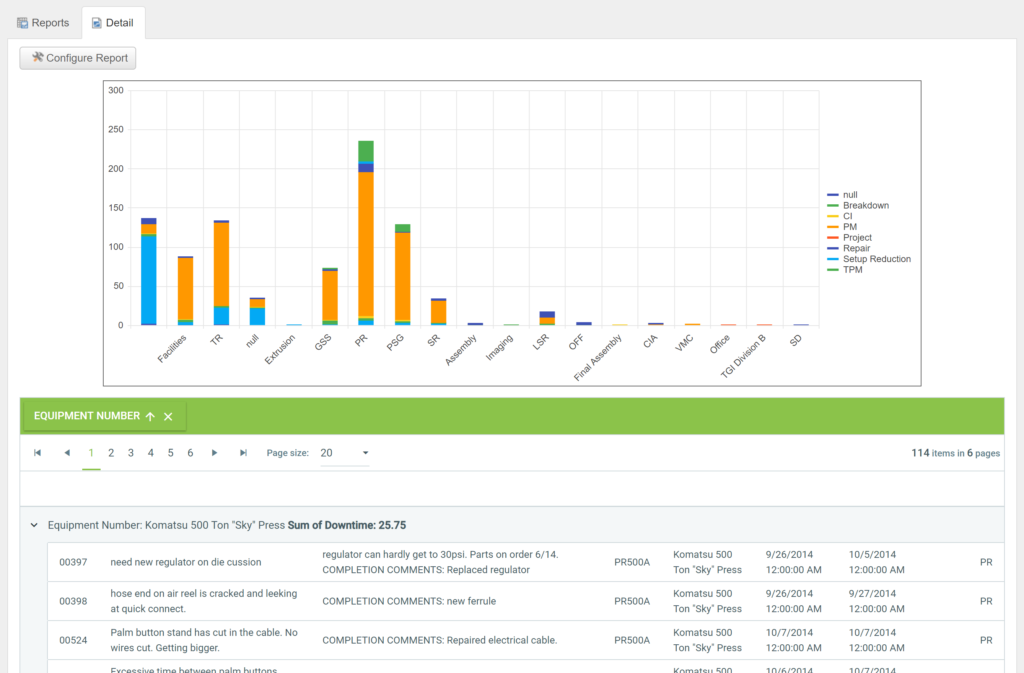The image size is (1024, 673).
Task: Click the Extrusion axis label
Action: pos(280,350)
